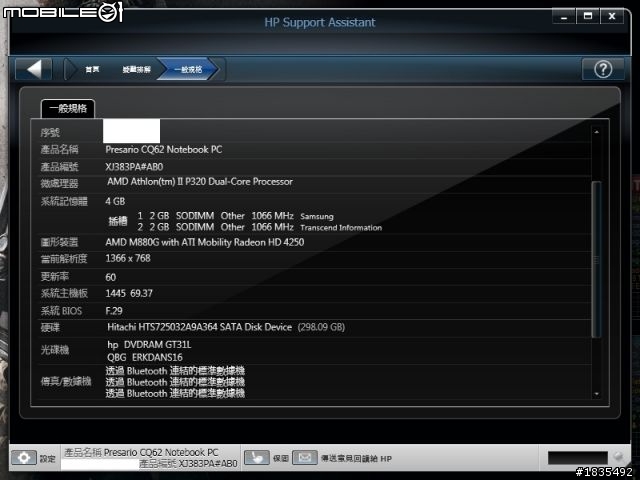Click motherboard value 1445 69.37
This screenshot has height=480, width=640.
click(129, 293)
